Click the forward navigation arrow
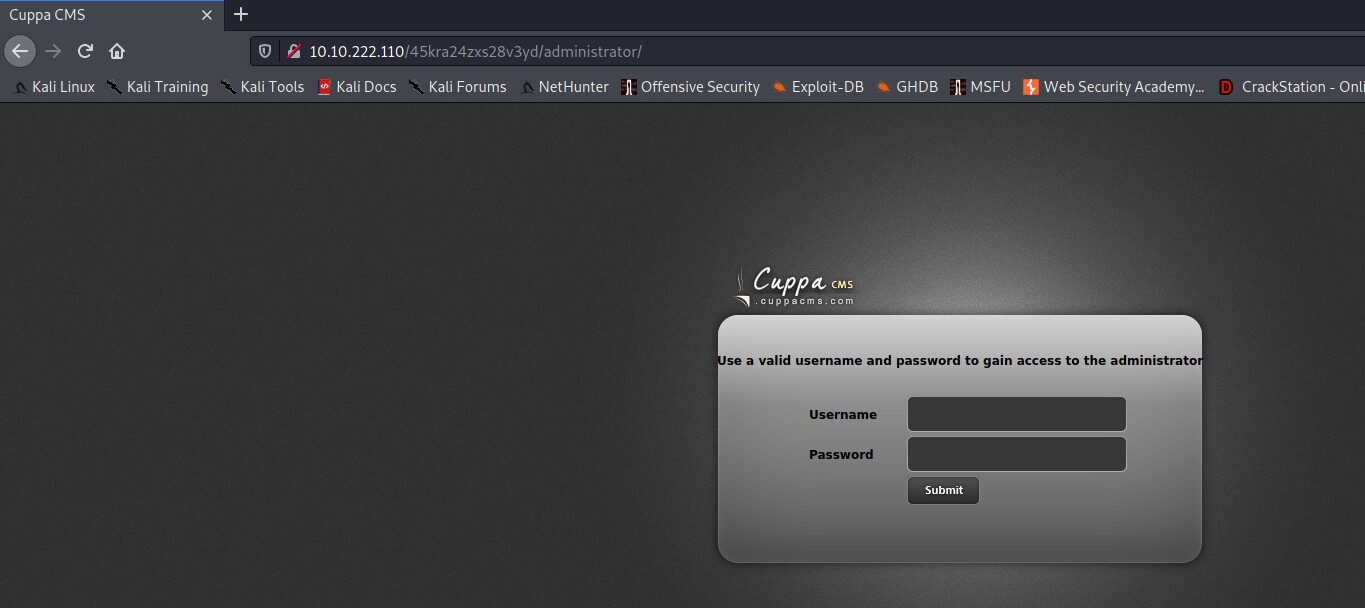This screenshot has height=608, width=1365. [53, 51]
